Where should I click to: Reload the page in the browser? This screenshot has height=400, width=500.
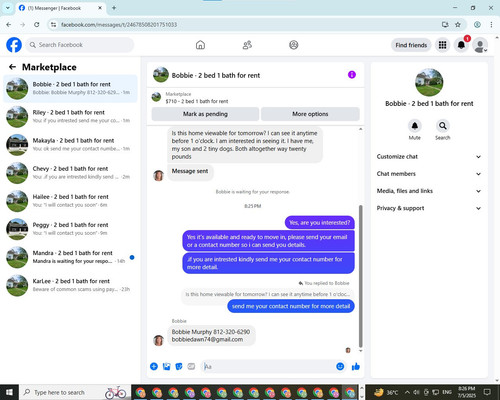(37, 24)
